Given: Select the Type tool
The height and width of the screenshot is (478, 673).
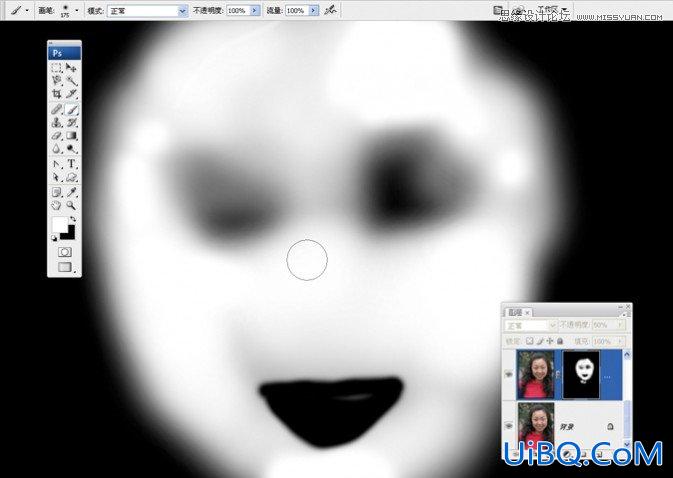Looking at the screenshot, I should [x=71, y=164].
